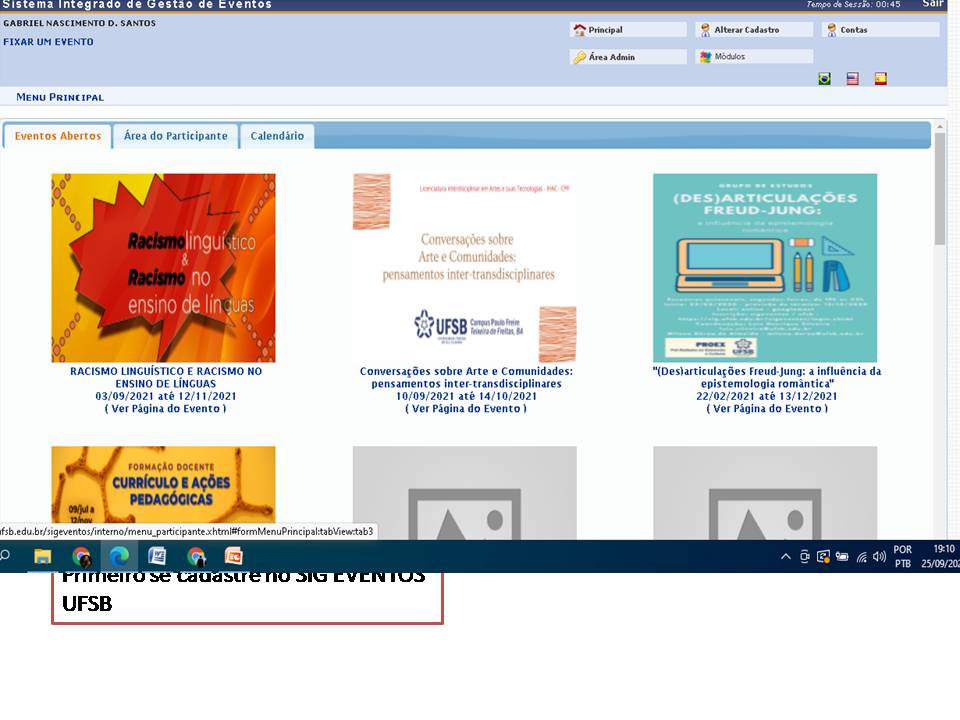
Task: Switch language to Spanish via Spain flag
Action: pos(880,78)
